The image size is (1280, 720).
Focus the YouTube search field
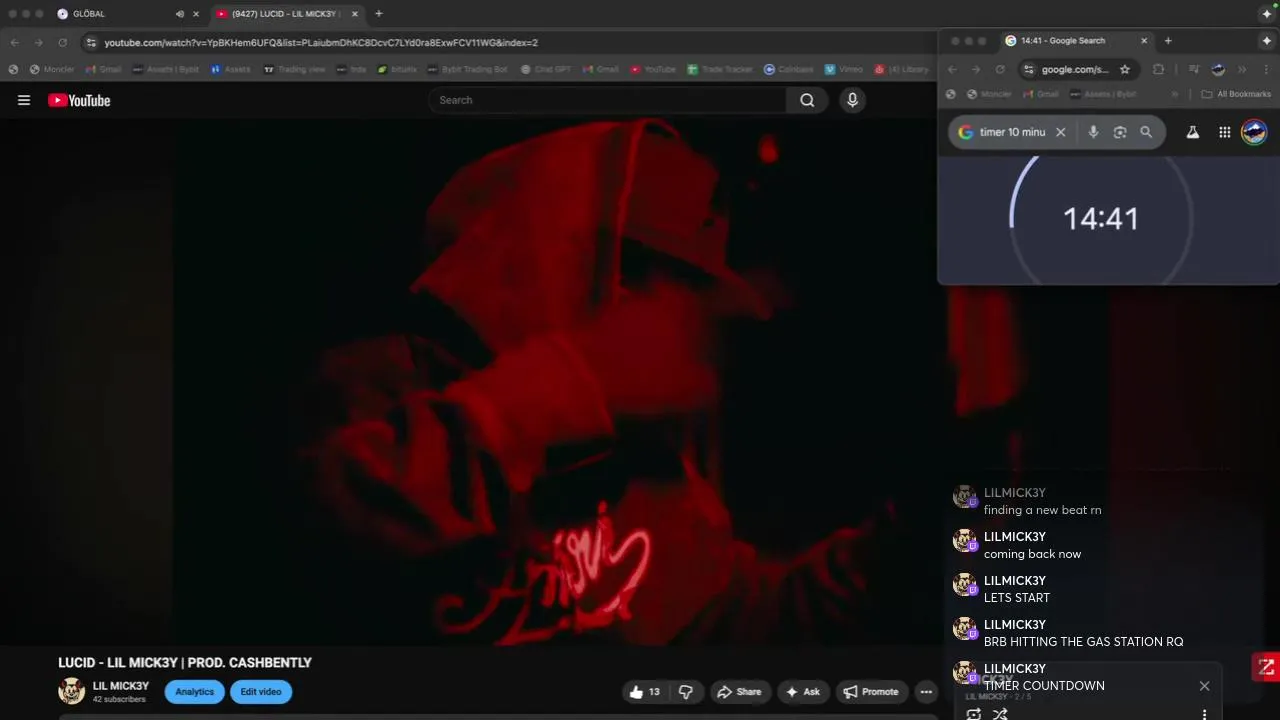tap(608, 100)
